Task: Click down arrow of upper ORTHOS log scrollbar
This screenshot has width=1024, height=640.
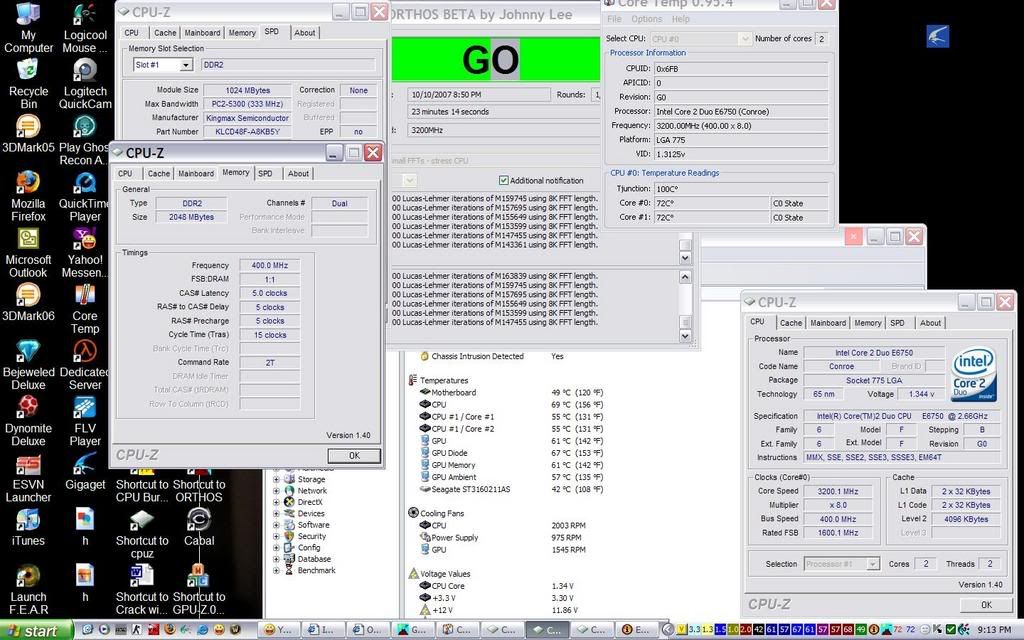Action: click(x=685, y=258)
